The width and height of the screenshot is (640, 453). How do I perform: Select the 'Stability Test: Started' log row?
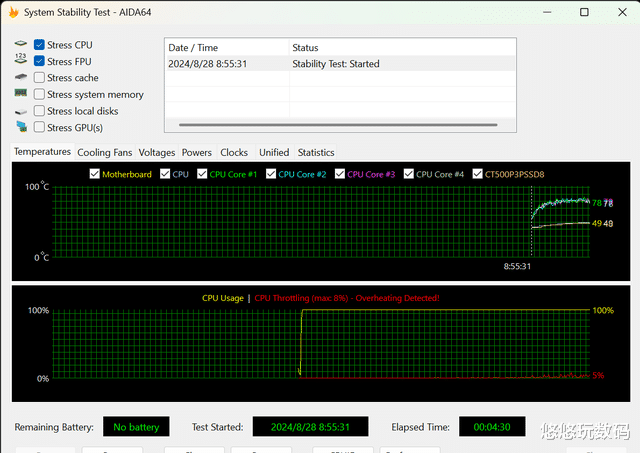(x=340, y=64)
